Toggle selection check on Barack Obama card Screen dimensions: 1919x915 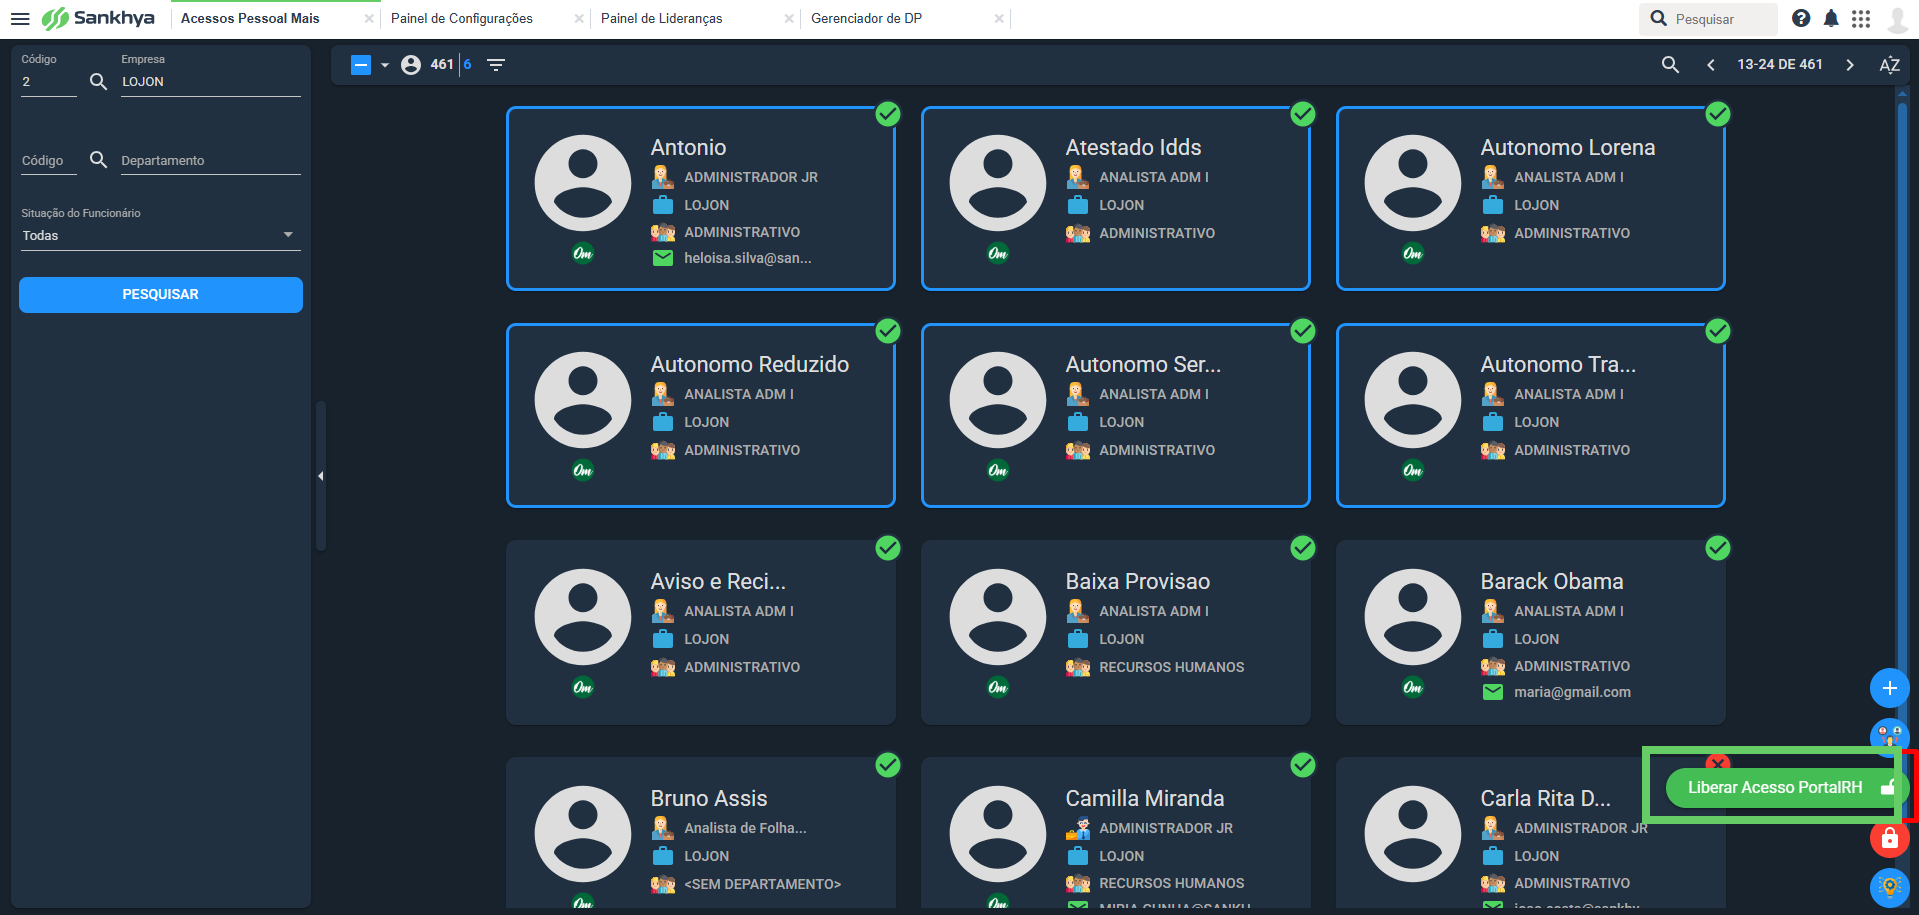pos(1718,548)
